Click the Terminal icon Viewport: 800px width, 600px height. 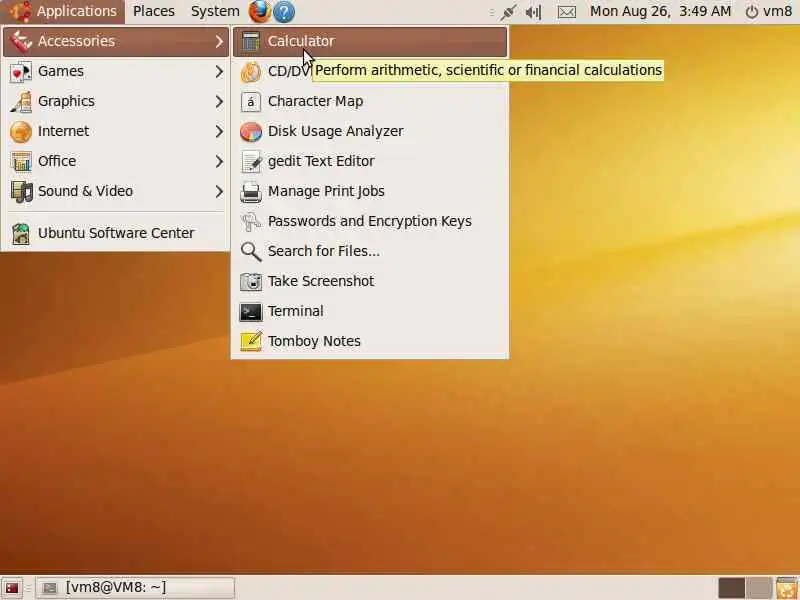point(251,311)
